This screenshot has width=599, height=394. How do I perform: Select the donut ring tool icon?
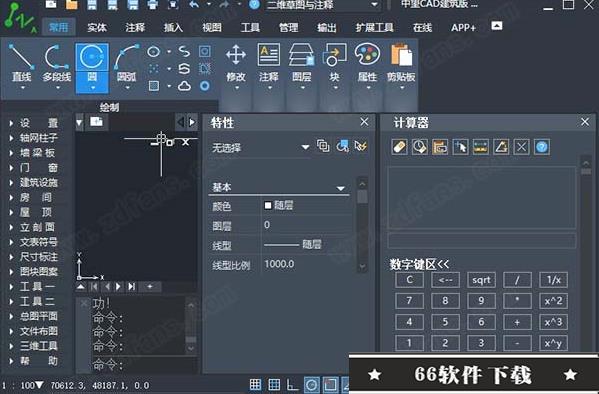(205, 86)
